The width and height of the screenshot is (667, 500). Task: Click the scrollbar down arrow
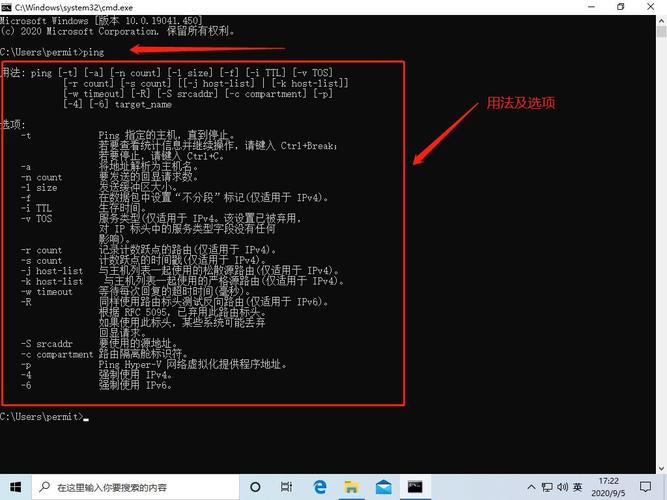pos(661,468)
